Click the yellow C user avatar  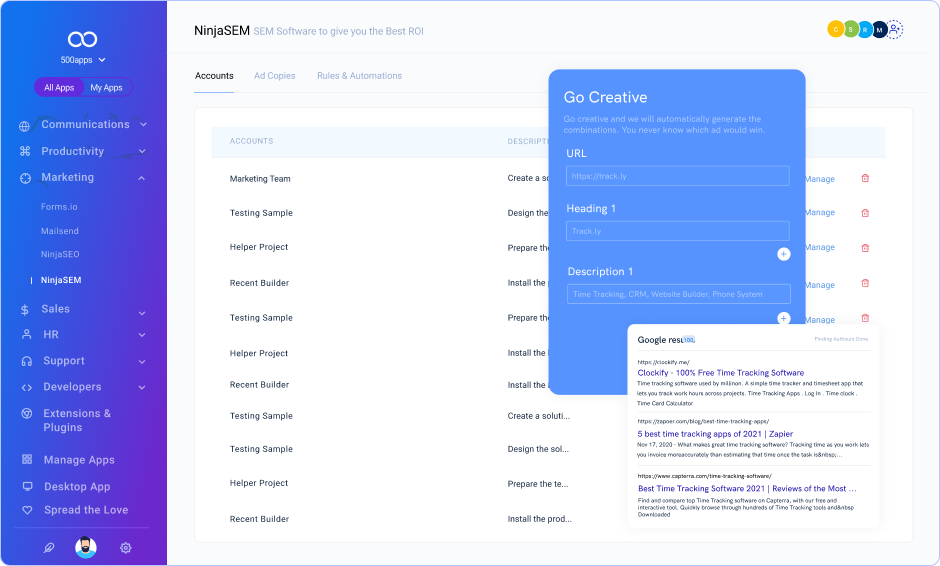(835, 30)
